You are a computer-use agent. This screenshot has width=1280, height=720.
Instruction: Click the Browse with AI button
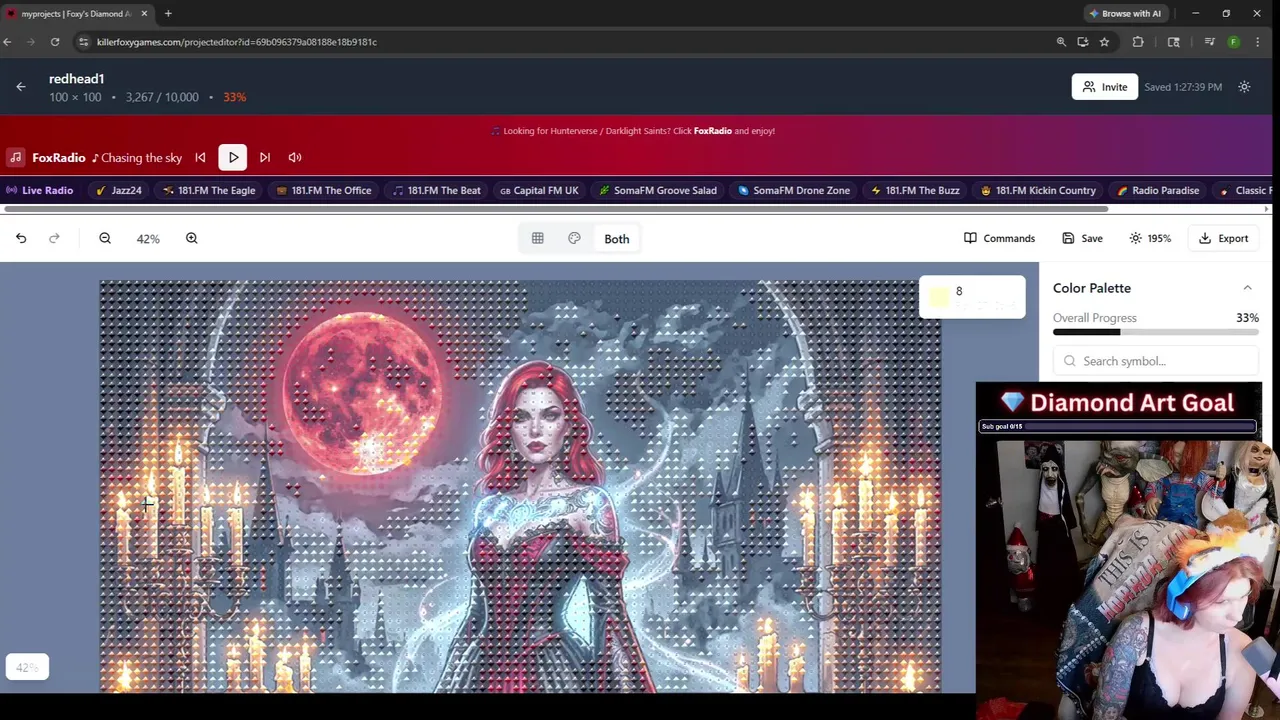(1125, 13)
